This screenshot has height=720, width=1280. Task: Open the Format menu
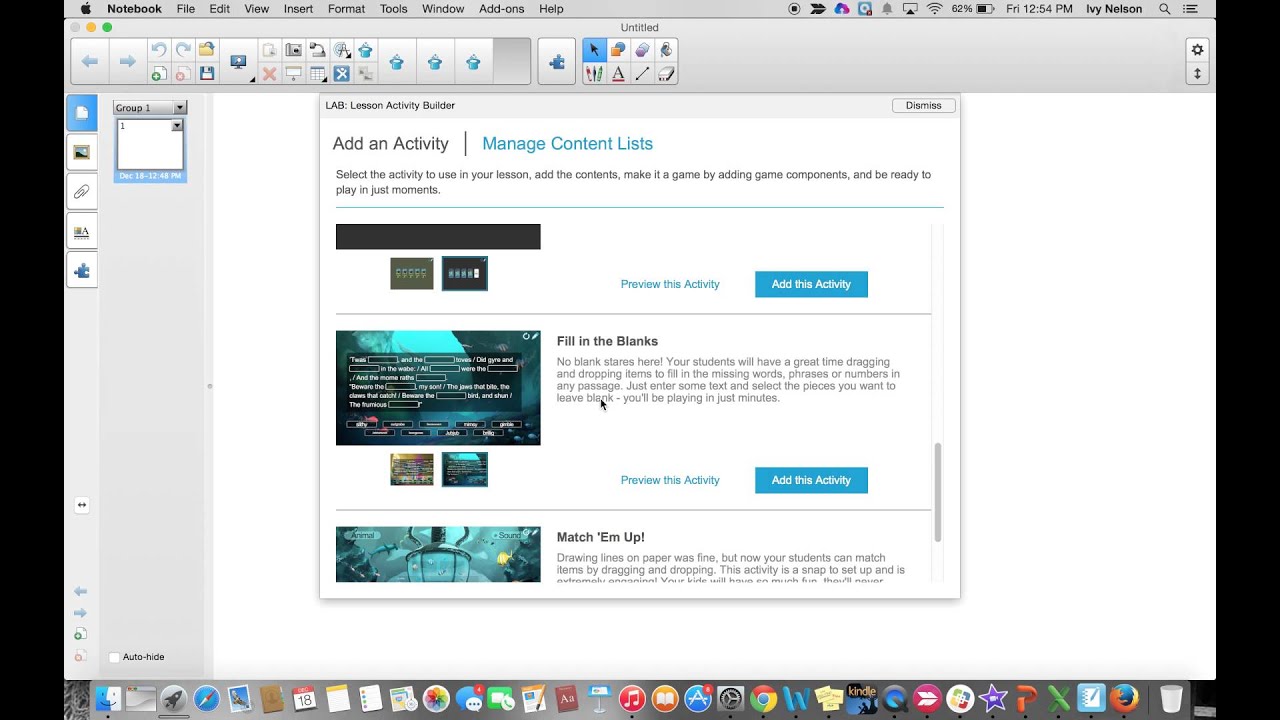[347, 9]
